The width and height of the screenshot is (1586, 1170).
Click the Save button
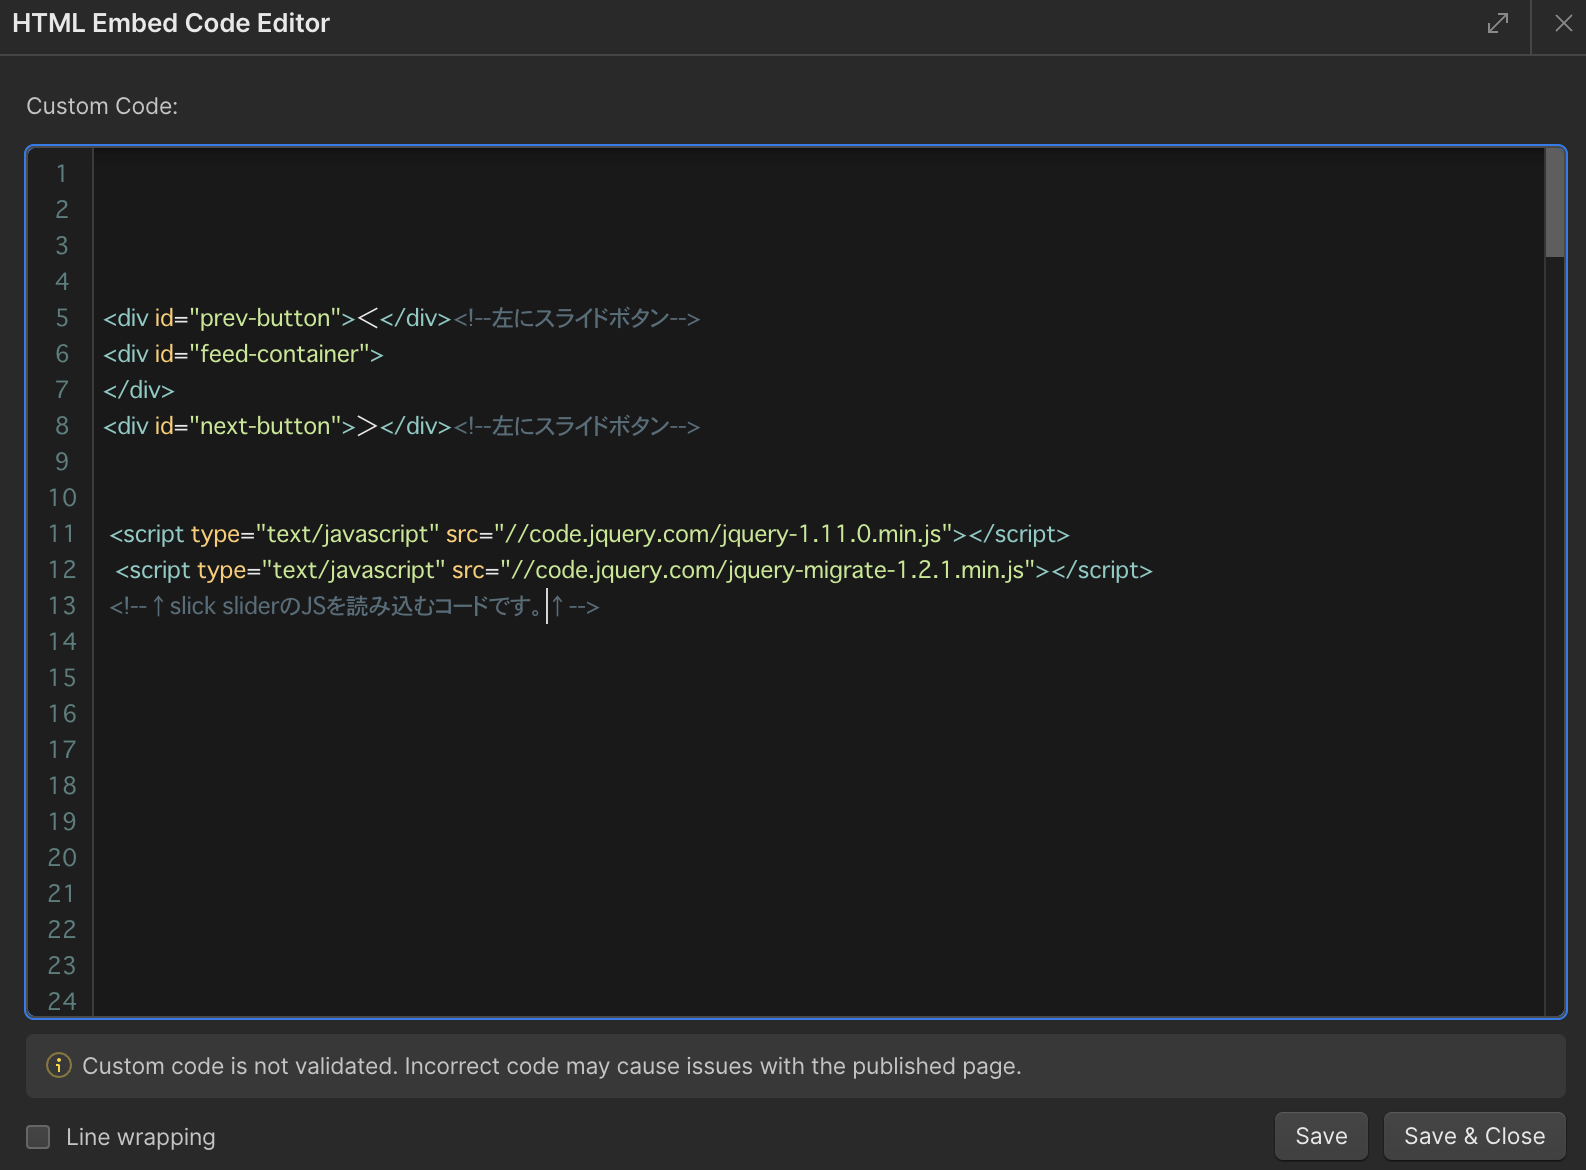[x=1321, y=1136]
